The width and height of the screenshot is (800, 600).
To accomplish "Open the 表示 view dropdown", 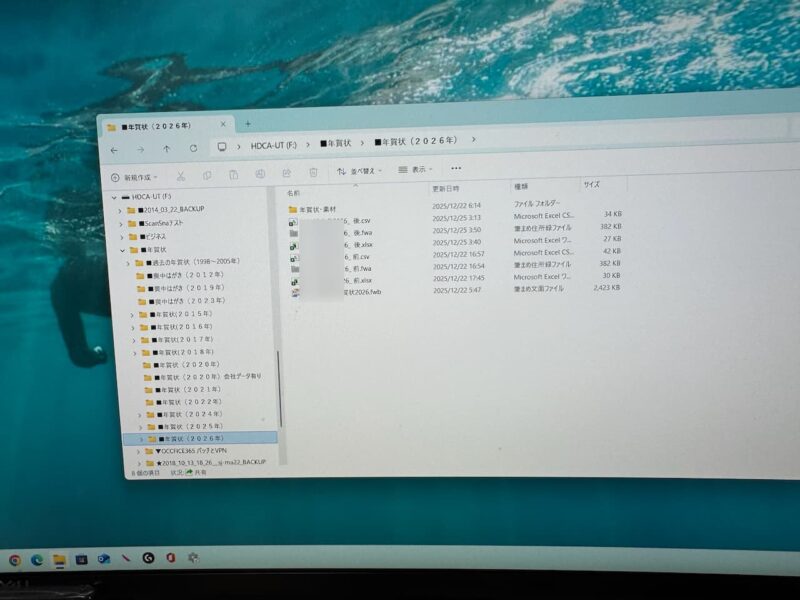I will [420, 170].
